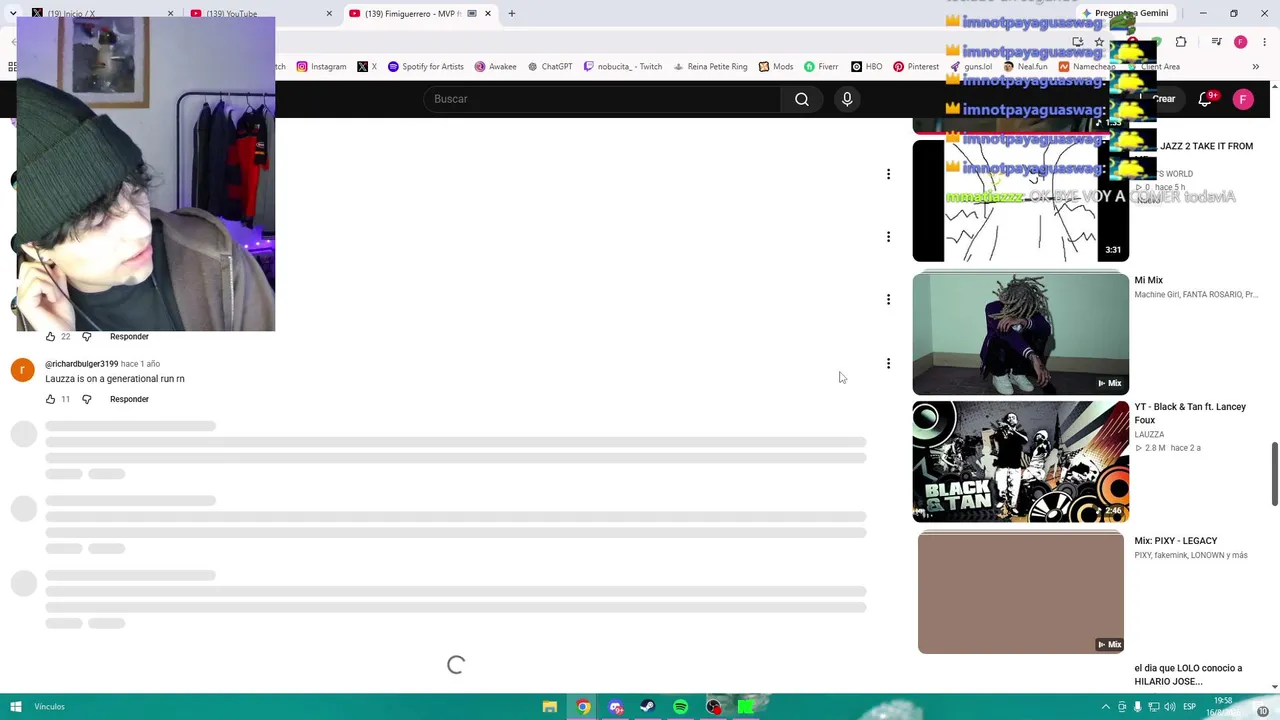Open Chrome profile avatar in toolbar
Screen dimensions: 1280x720
[1241, 42]
